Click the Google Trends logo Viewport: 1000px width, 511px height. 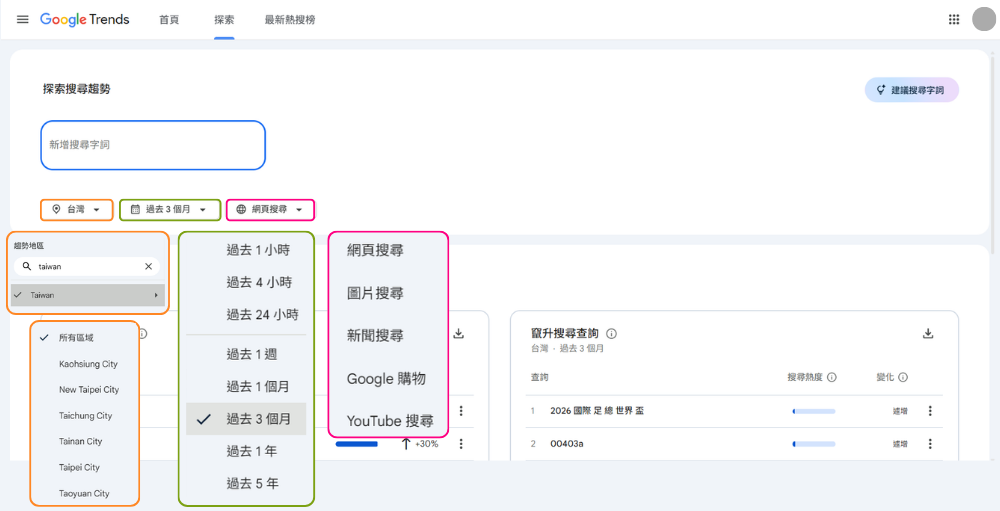click(84, 19)
